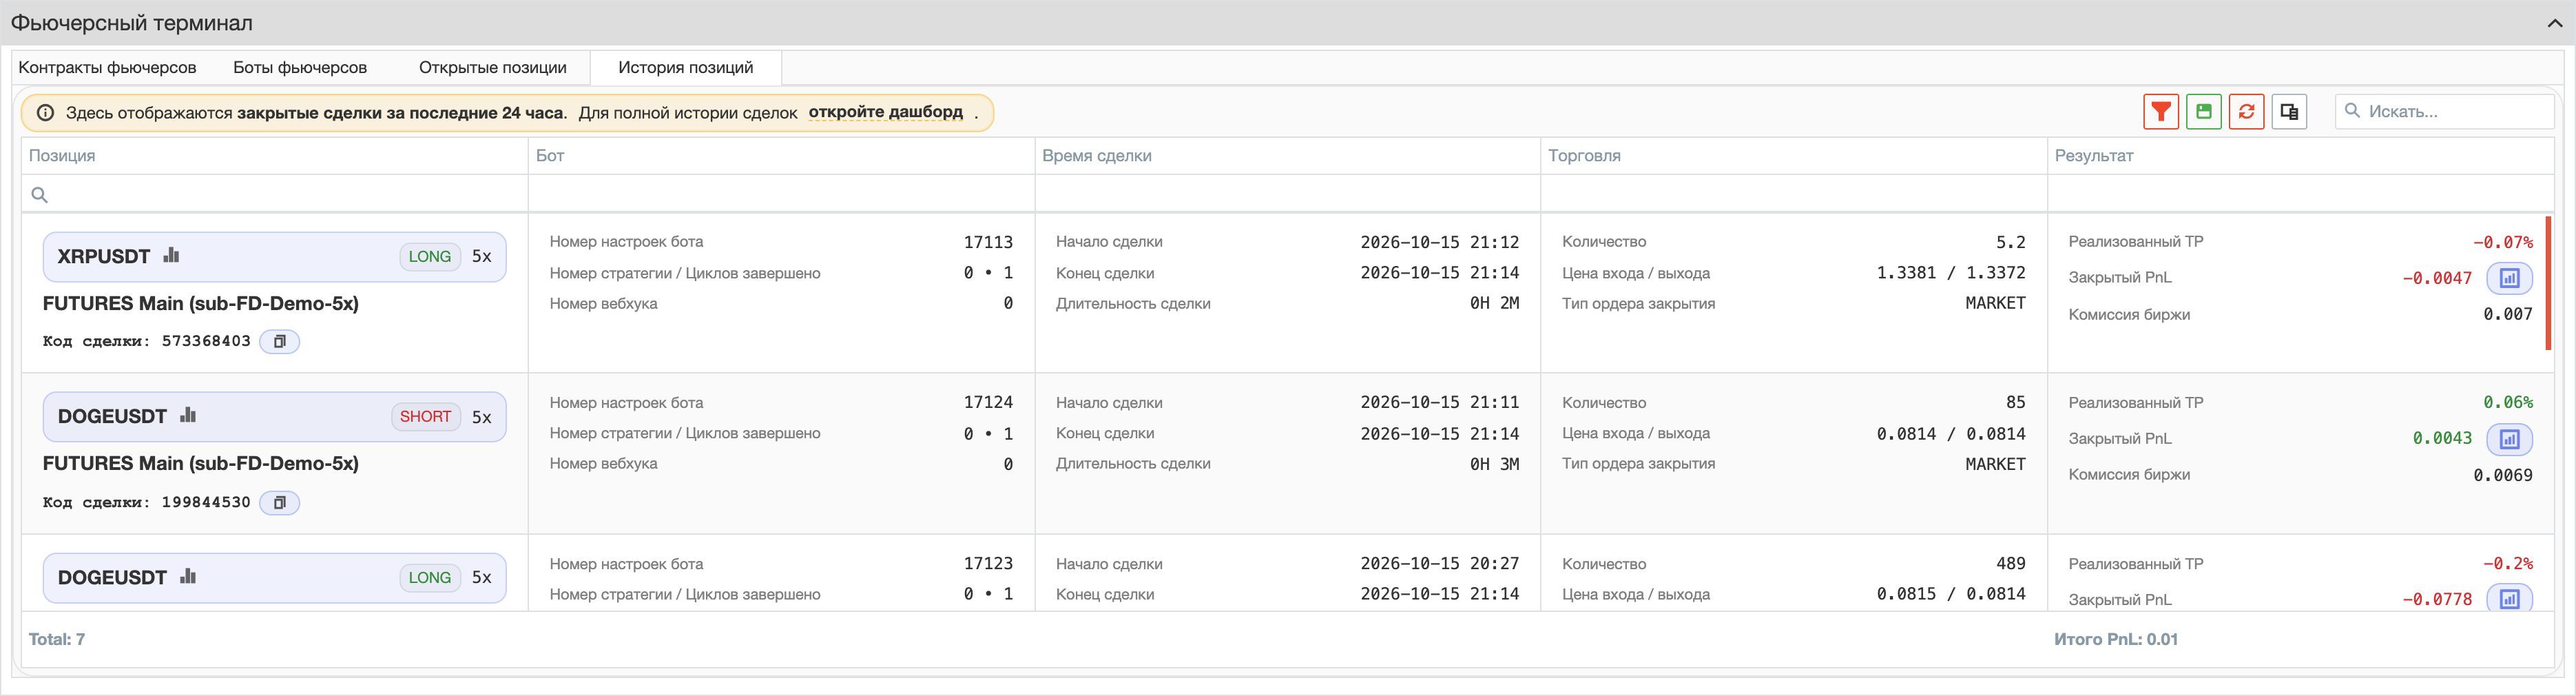Switch to Открытые позиции tab
2576x696 pixels.
492,67
